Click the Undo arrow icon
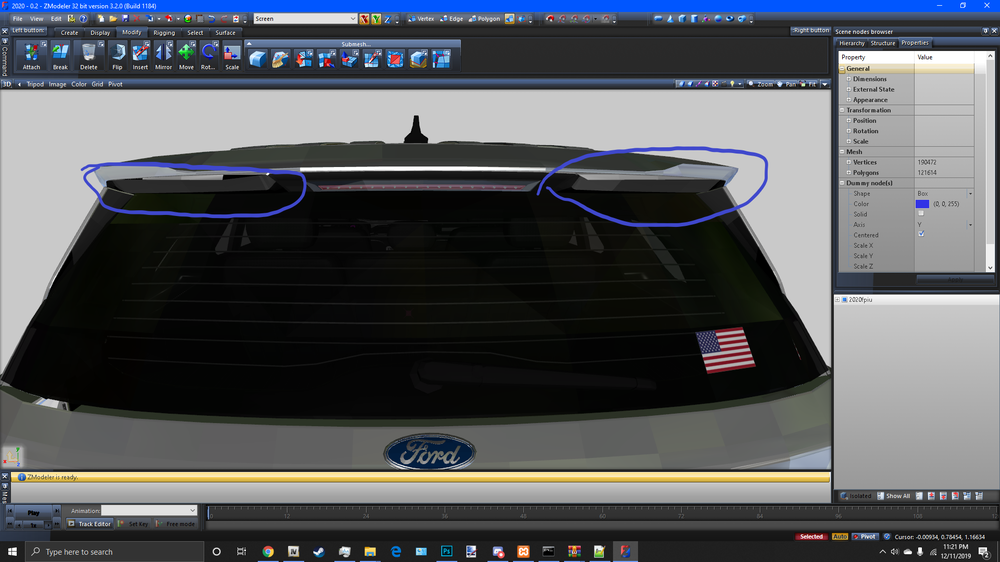The image size is (1000, 562). 212,19
